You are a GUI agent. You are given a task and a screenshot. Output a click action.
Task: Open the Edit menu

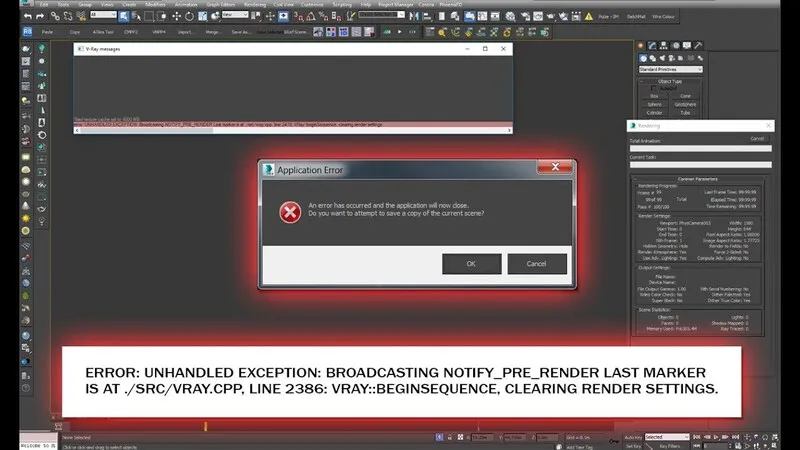click(44, 4)
